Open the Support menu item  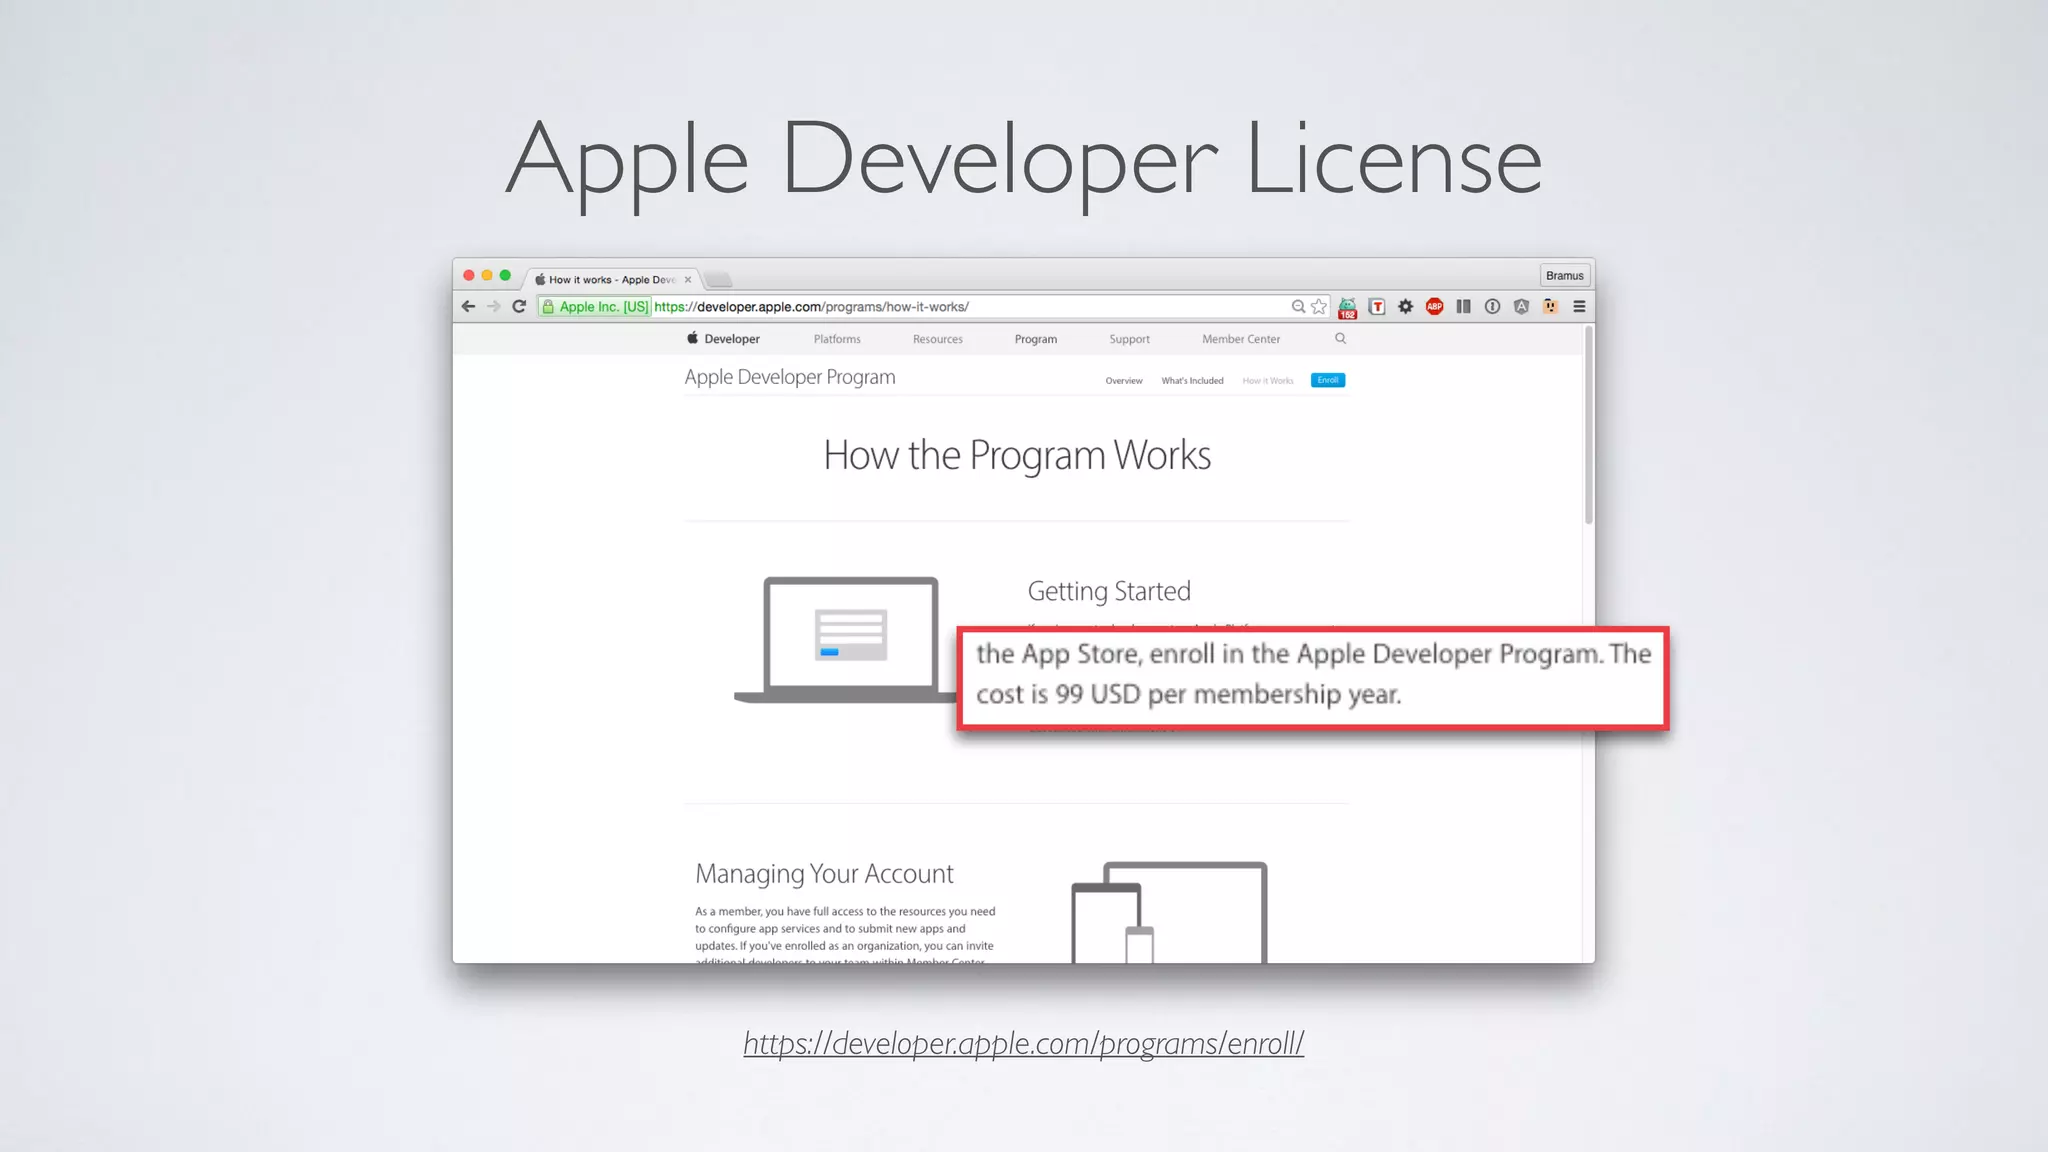tap(1130, 339)
